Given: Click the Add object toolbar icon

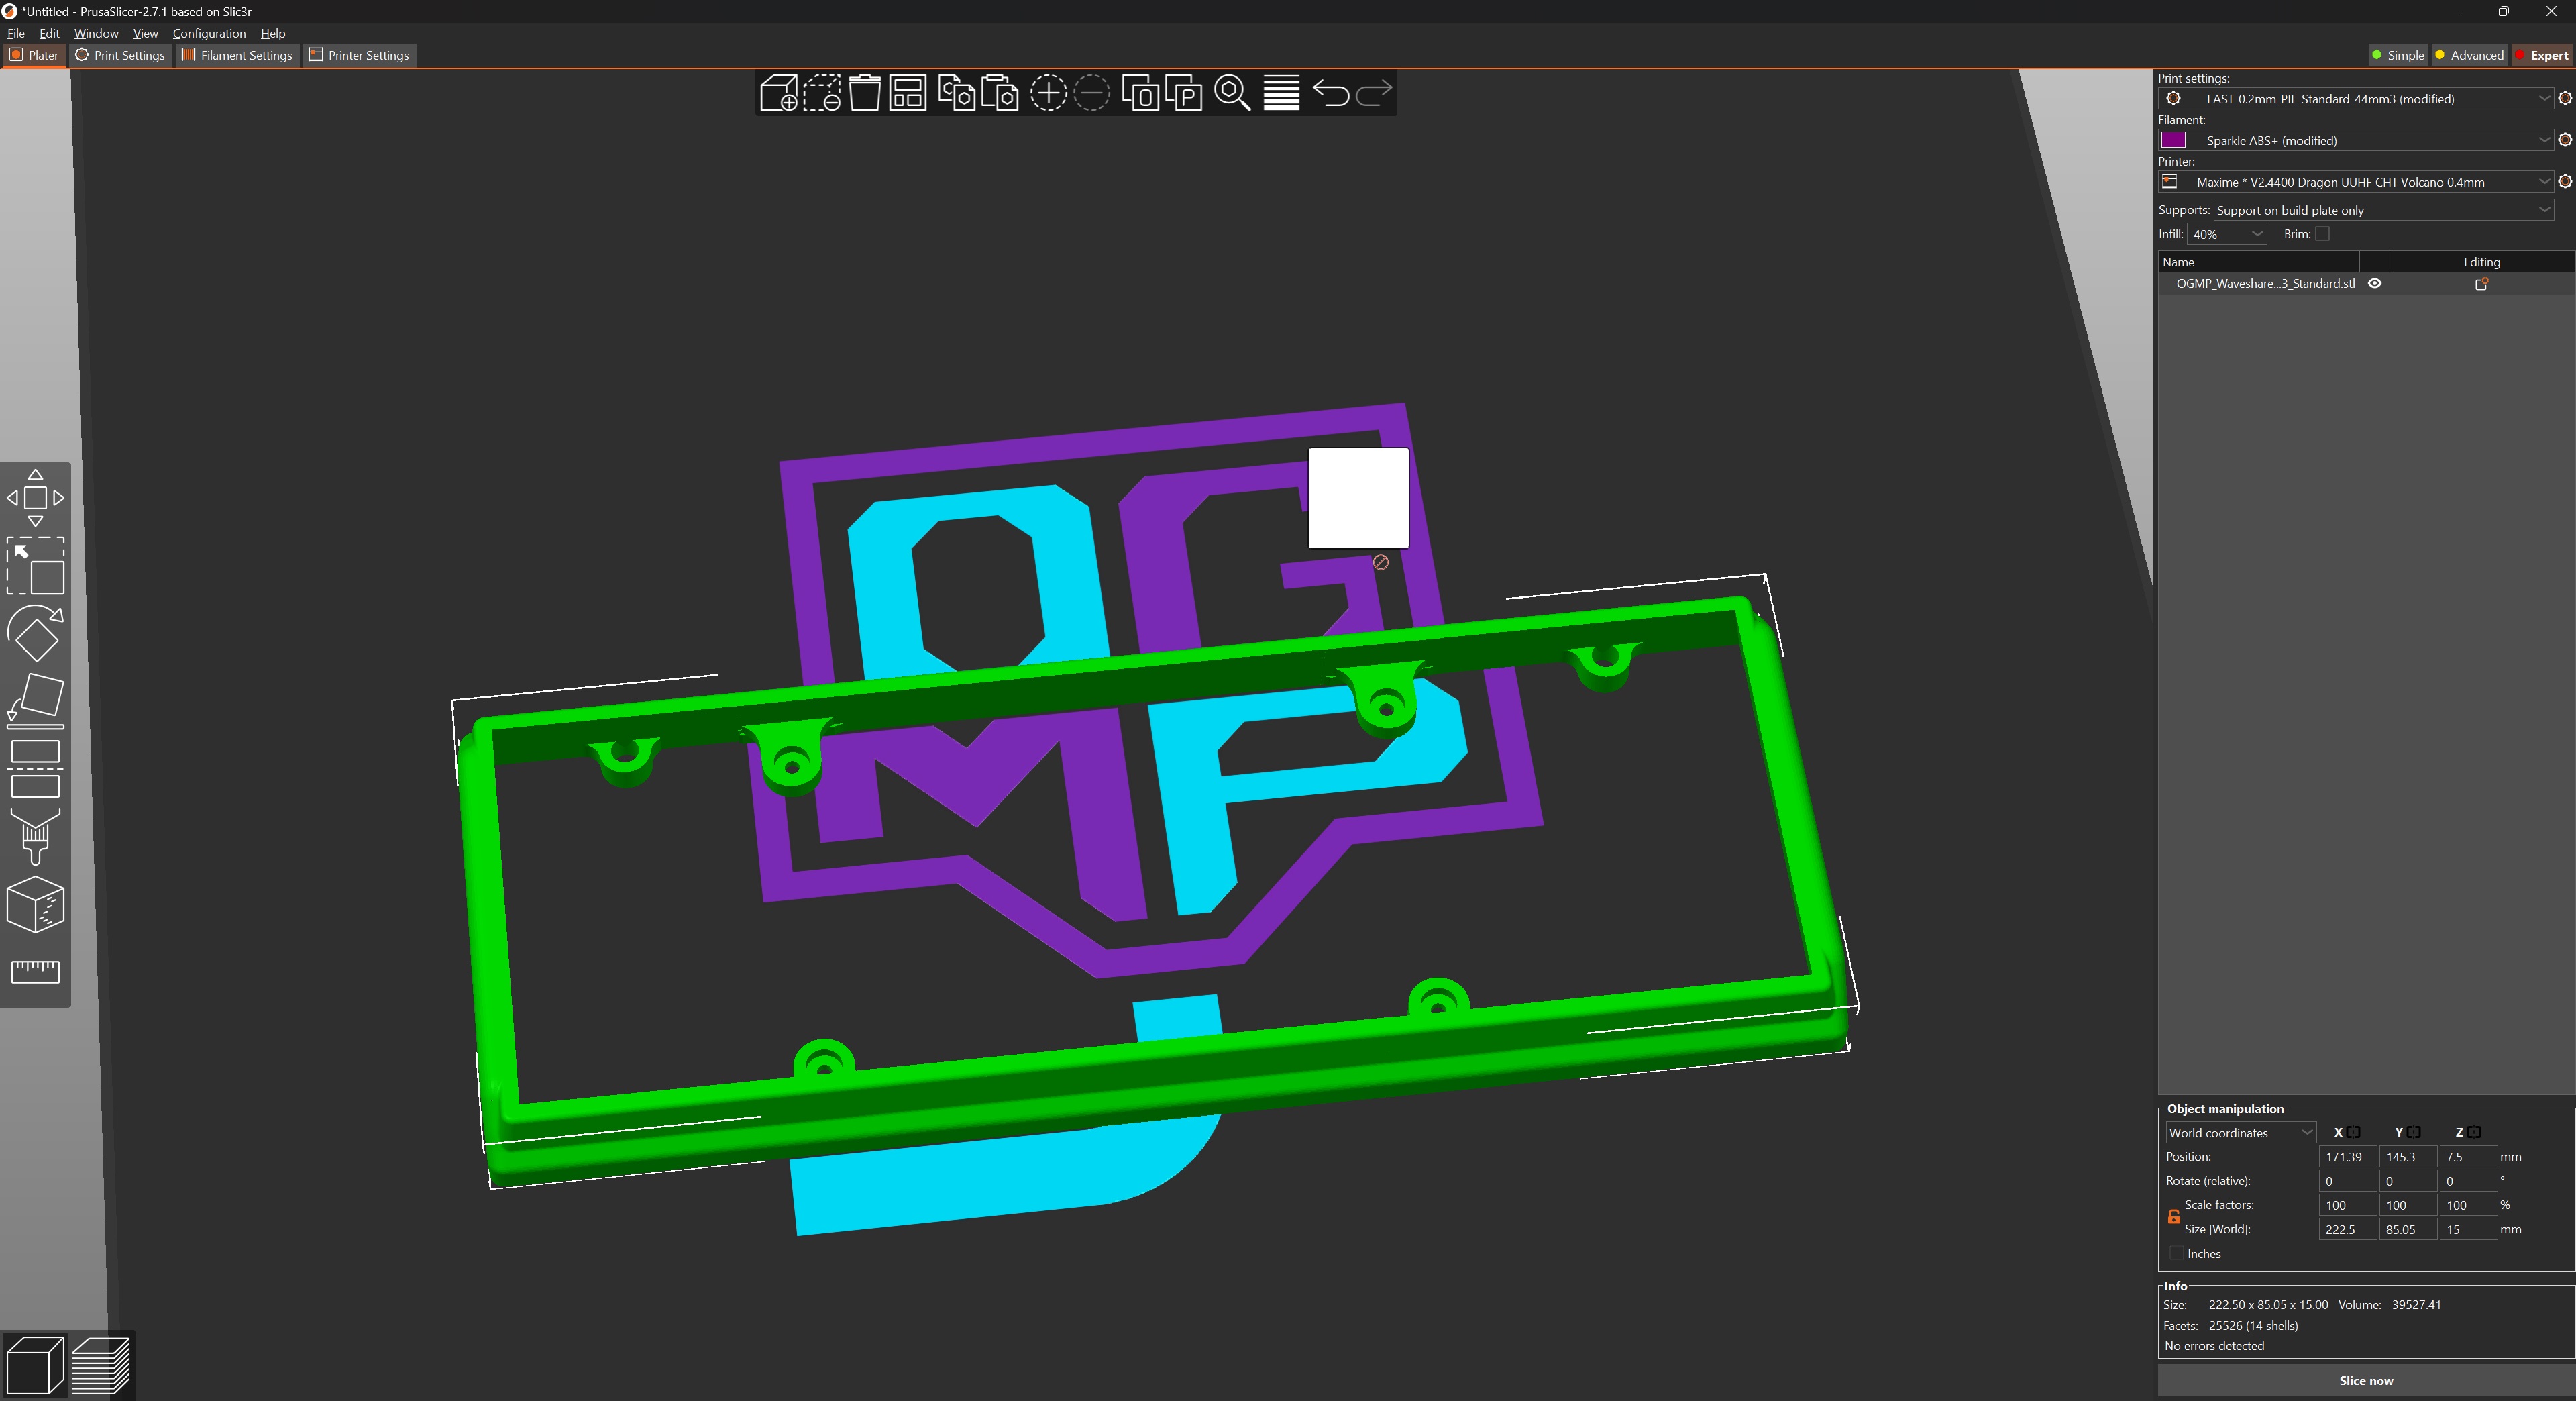Looking at the screenshot, I should coord(778,94).
